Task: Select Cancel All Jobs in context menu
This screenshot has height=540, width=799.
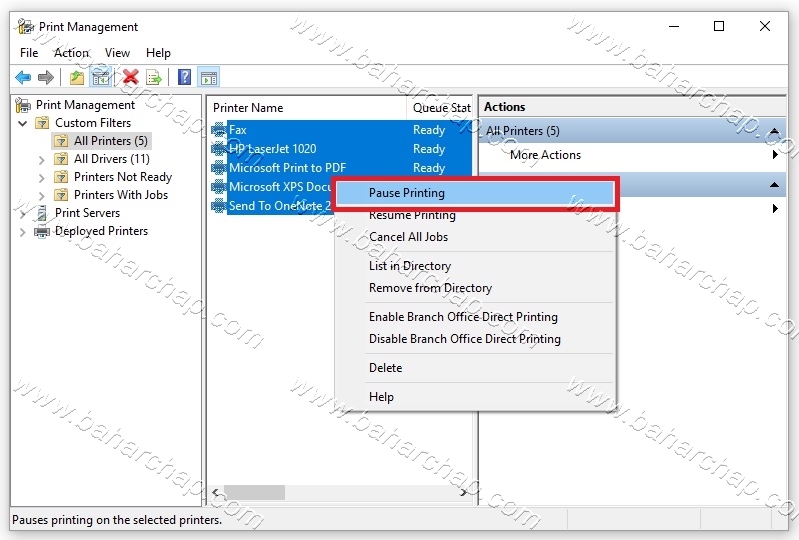Action: [475, 237]
